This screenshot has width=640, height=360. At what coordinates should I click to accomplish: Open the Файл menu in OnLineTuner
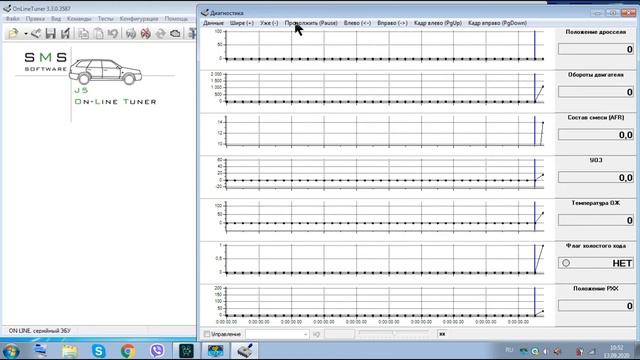[12, 19]
